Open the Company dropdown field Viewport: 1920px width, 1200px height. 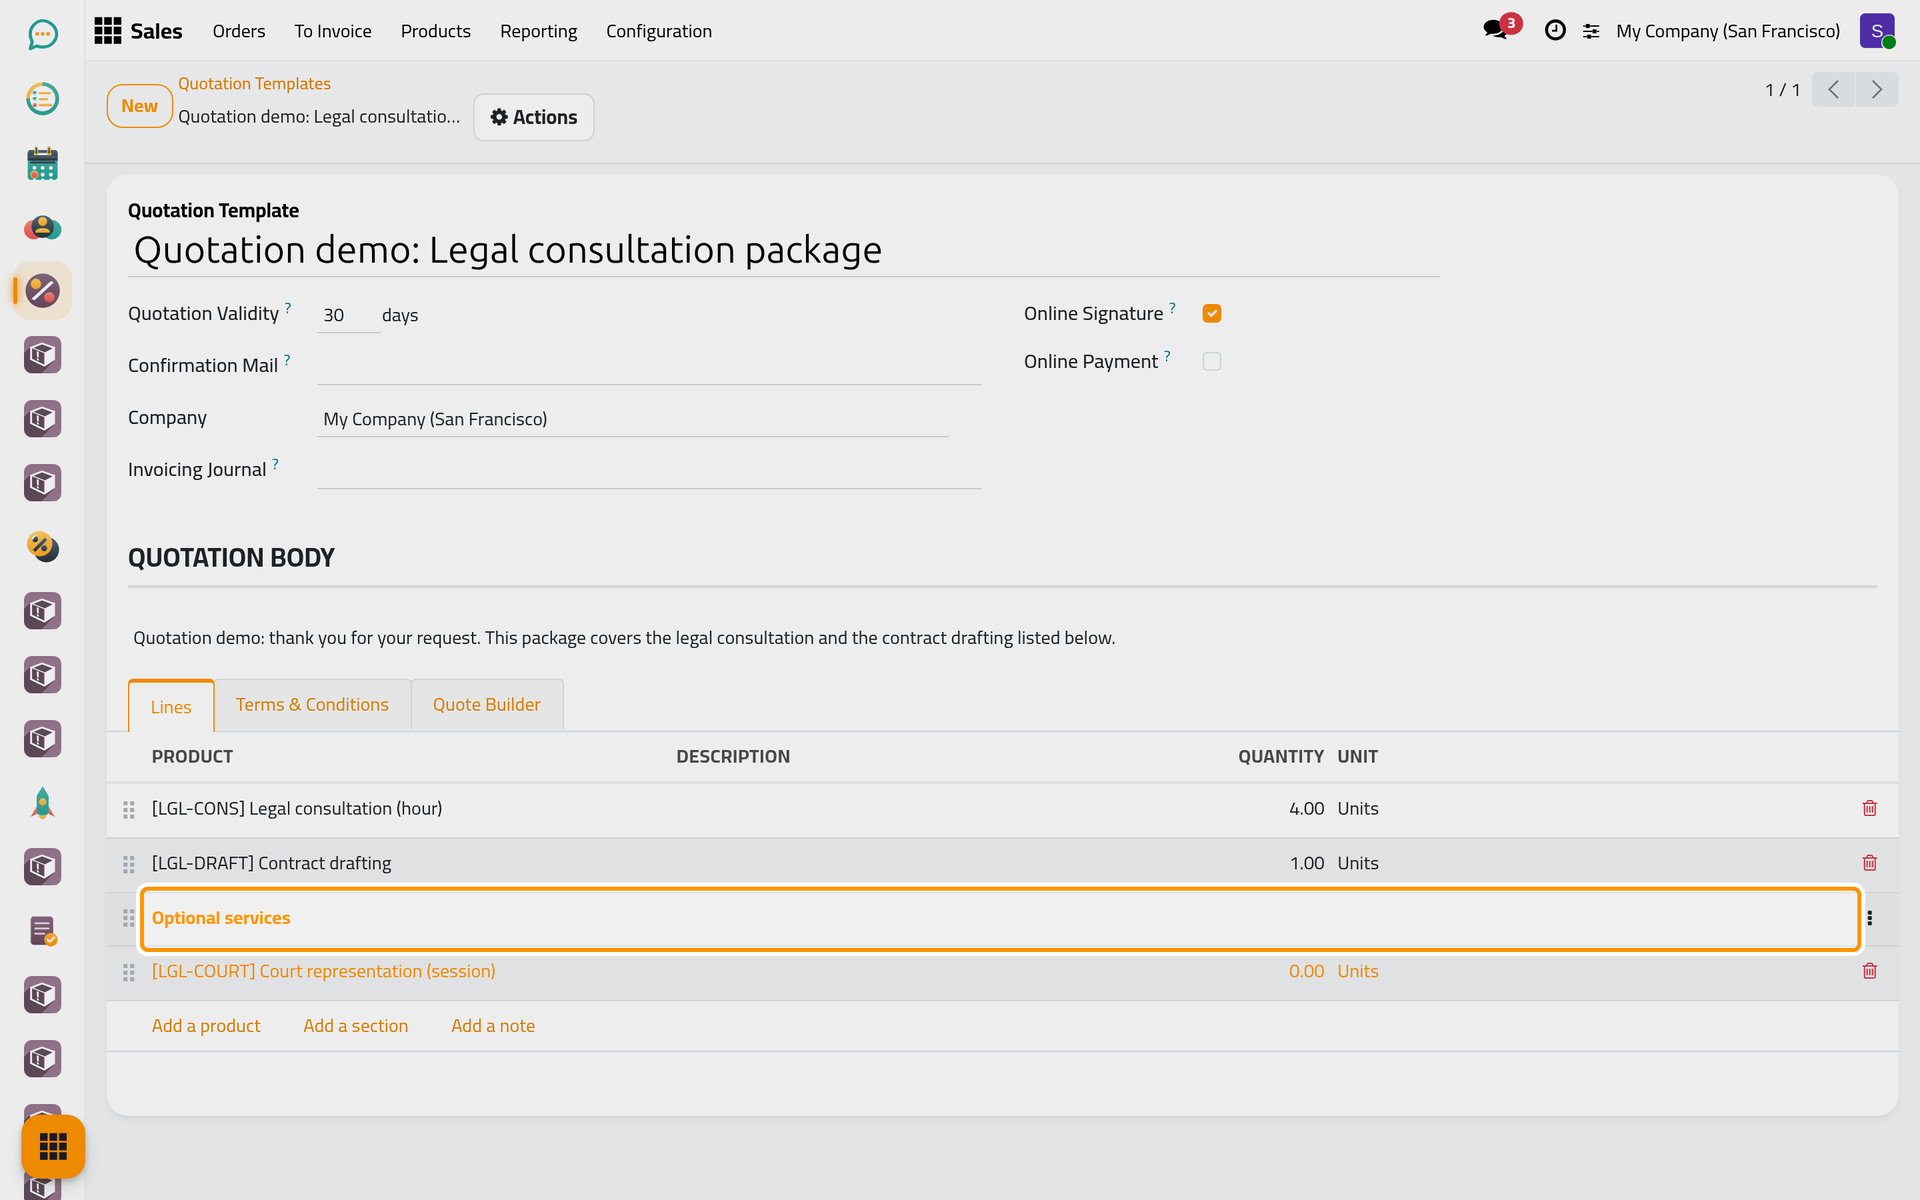(x=632, y=419)
